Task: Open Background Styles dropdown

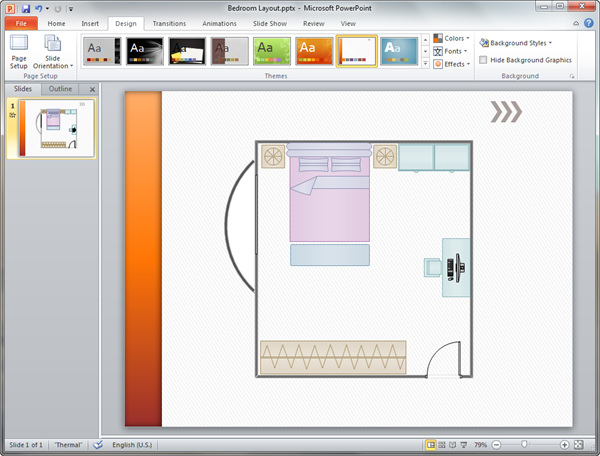Action: 518,43
